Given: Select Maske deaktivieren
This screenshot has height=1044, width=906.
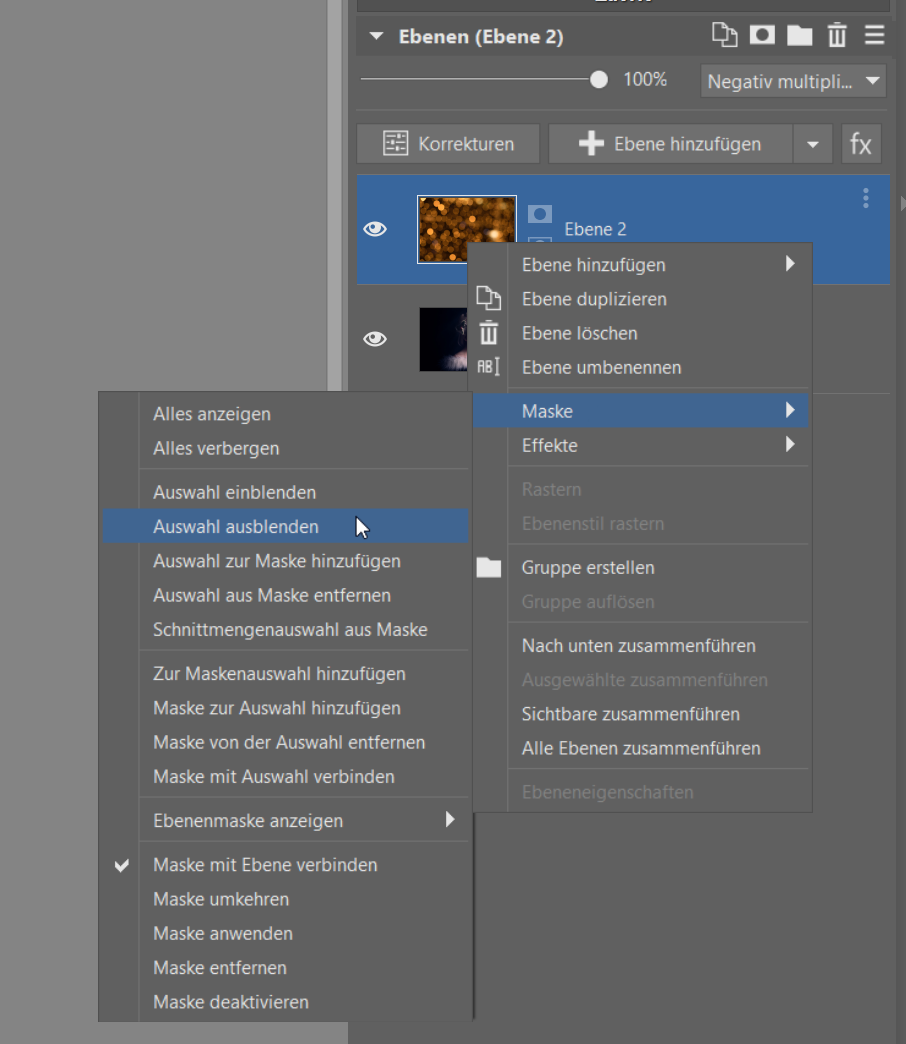Looking at the screenshot, I should [x=286, y=1002].
